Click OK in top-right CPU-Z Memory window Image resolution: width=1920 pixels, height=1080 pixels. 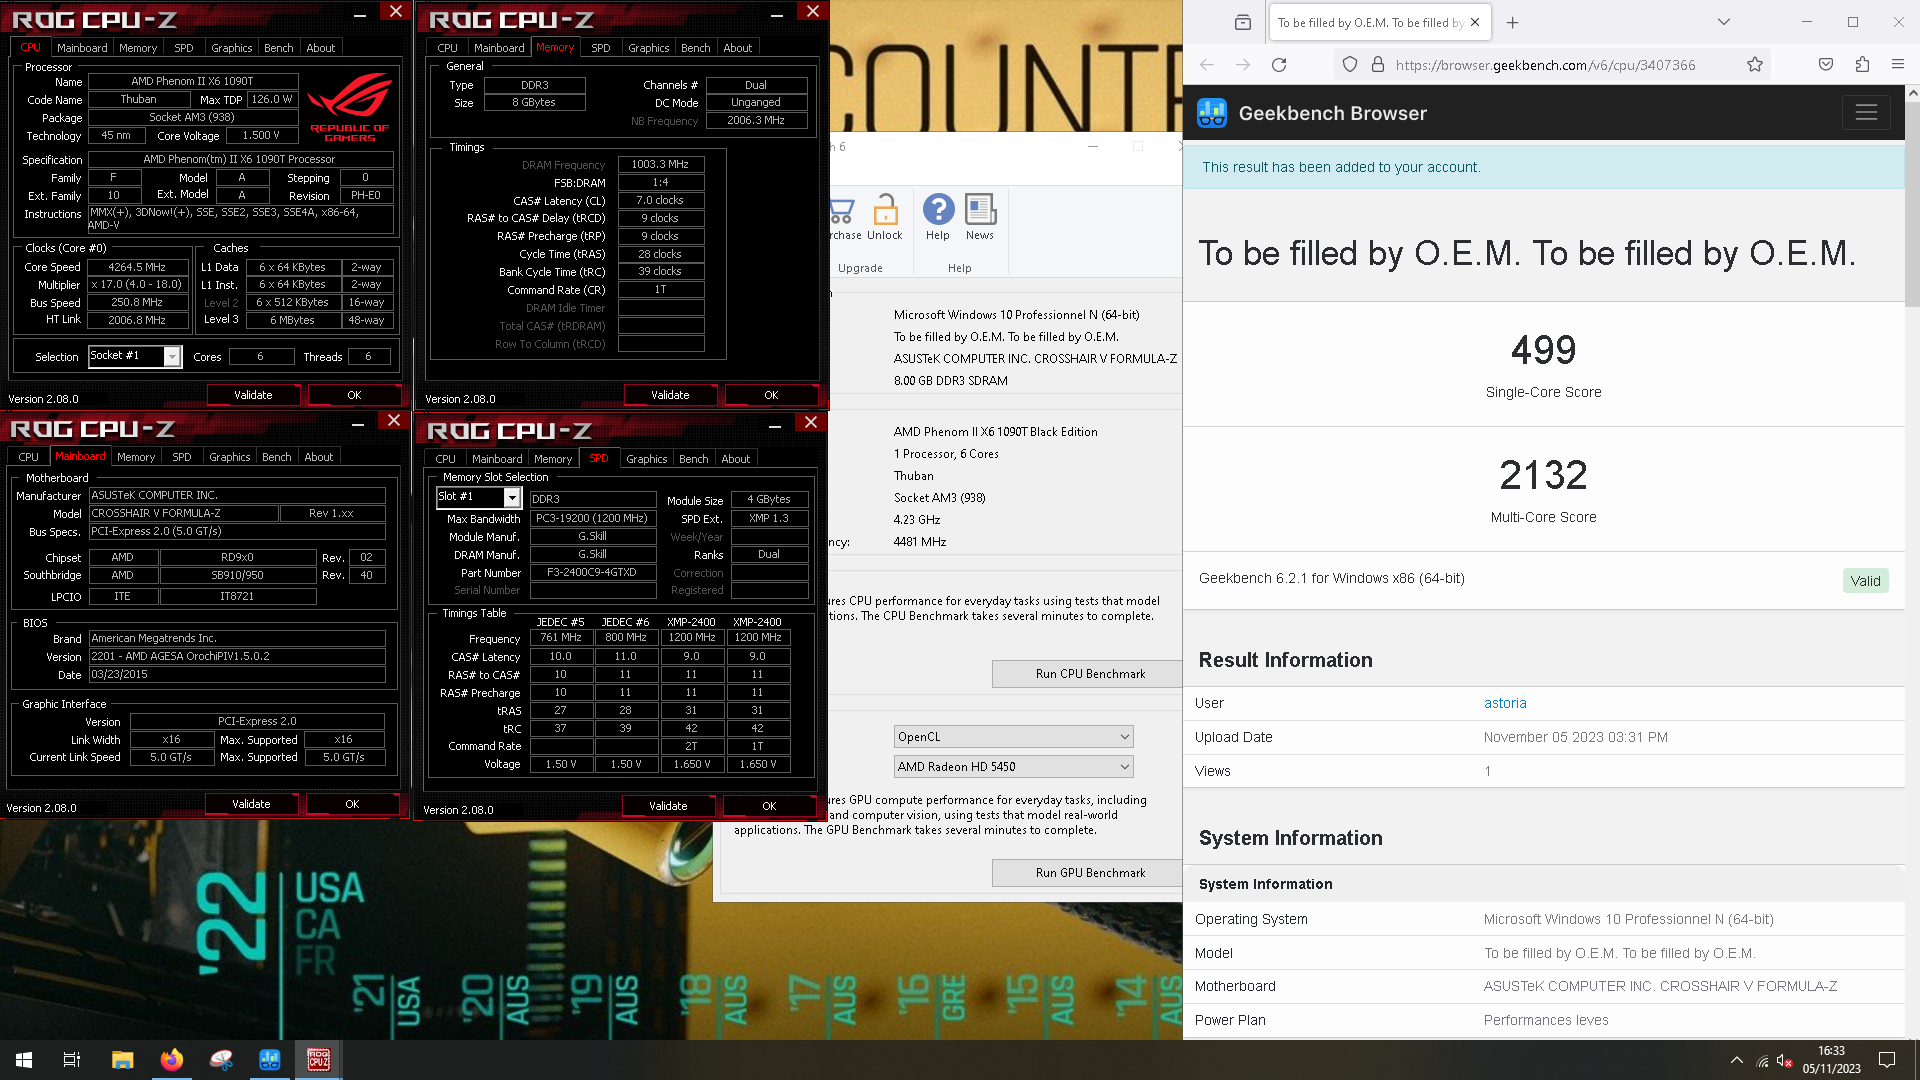click(771, 395)
